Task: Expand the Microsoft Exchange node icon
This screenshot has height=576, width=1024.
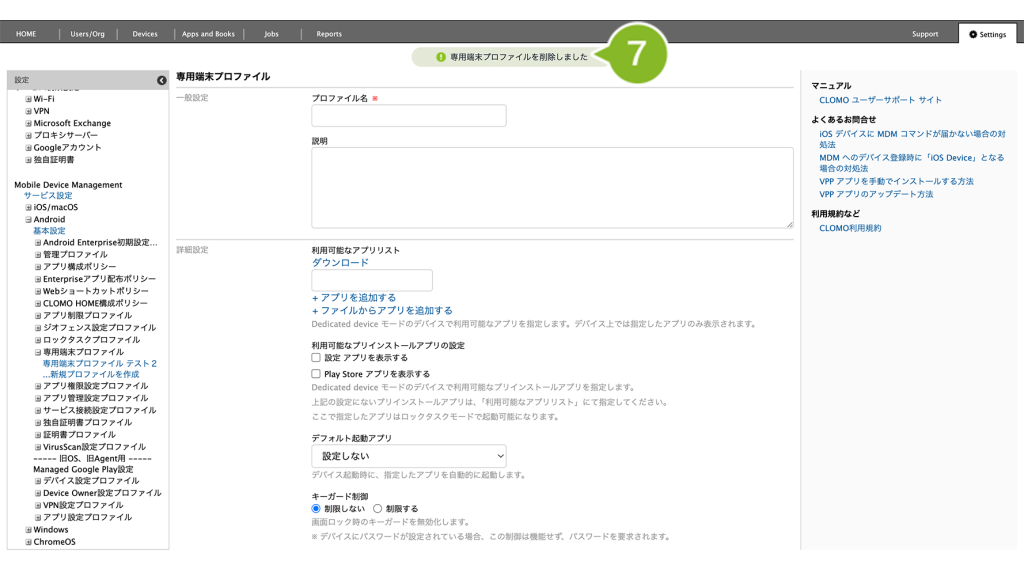Action: 29,123
